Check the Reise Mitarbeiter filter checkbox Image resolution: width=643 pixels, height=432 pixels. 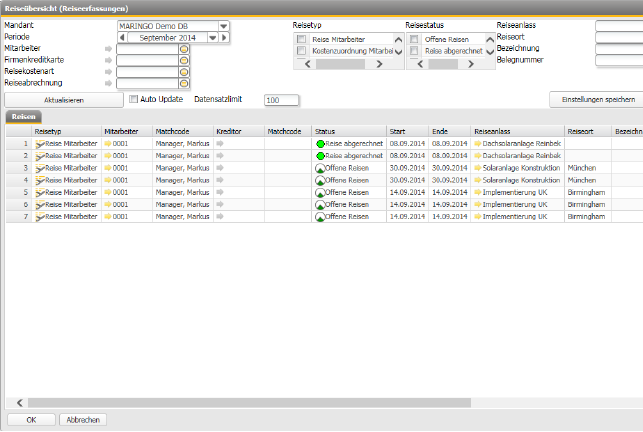[301, 38]
